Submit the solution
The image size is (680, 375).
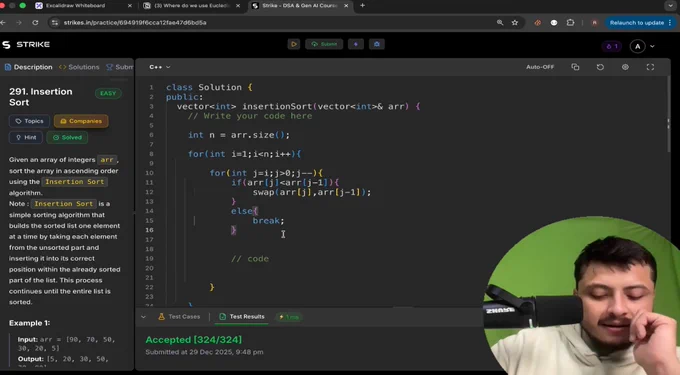point(324,44)
